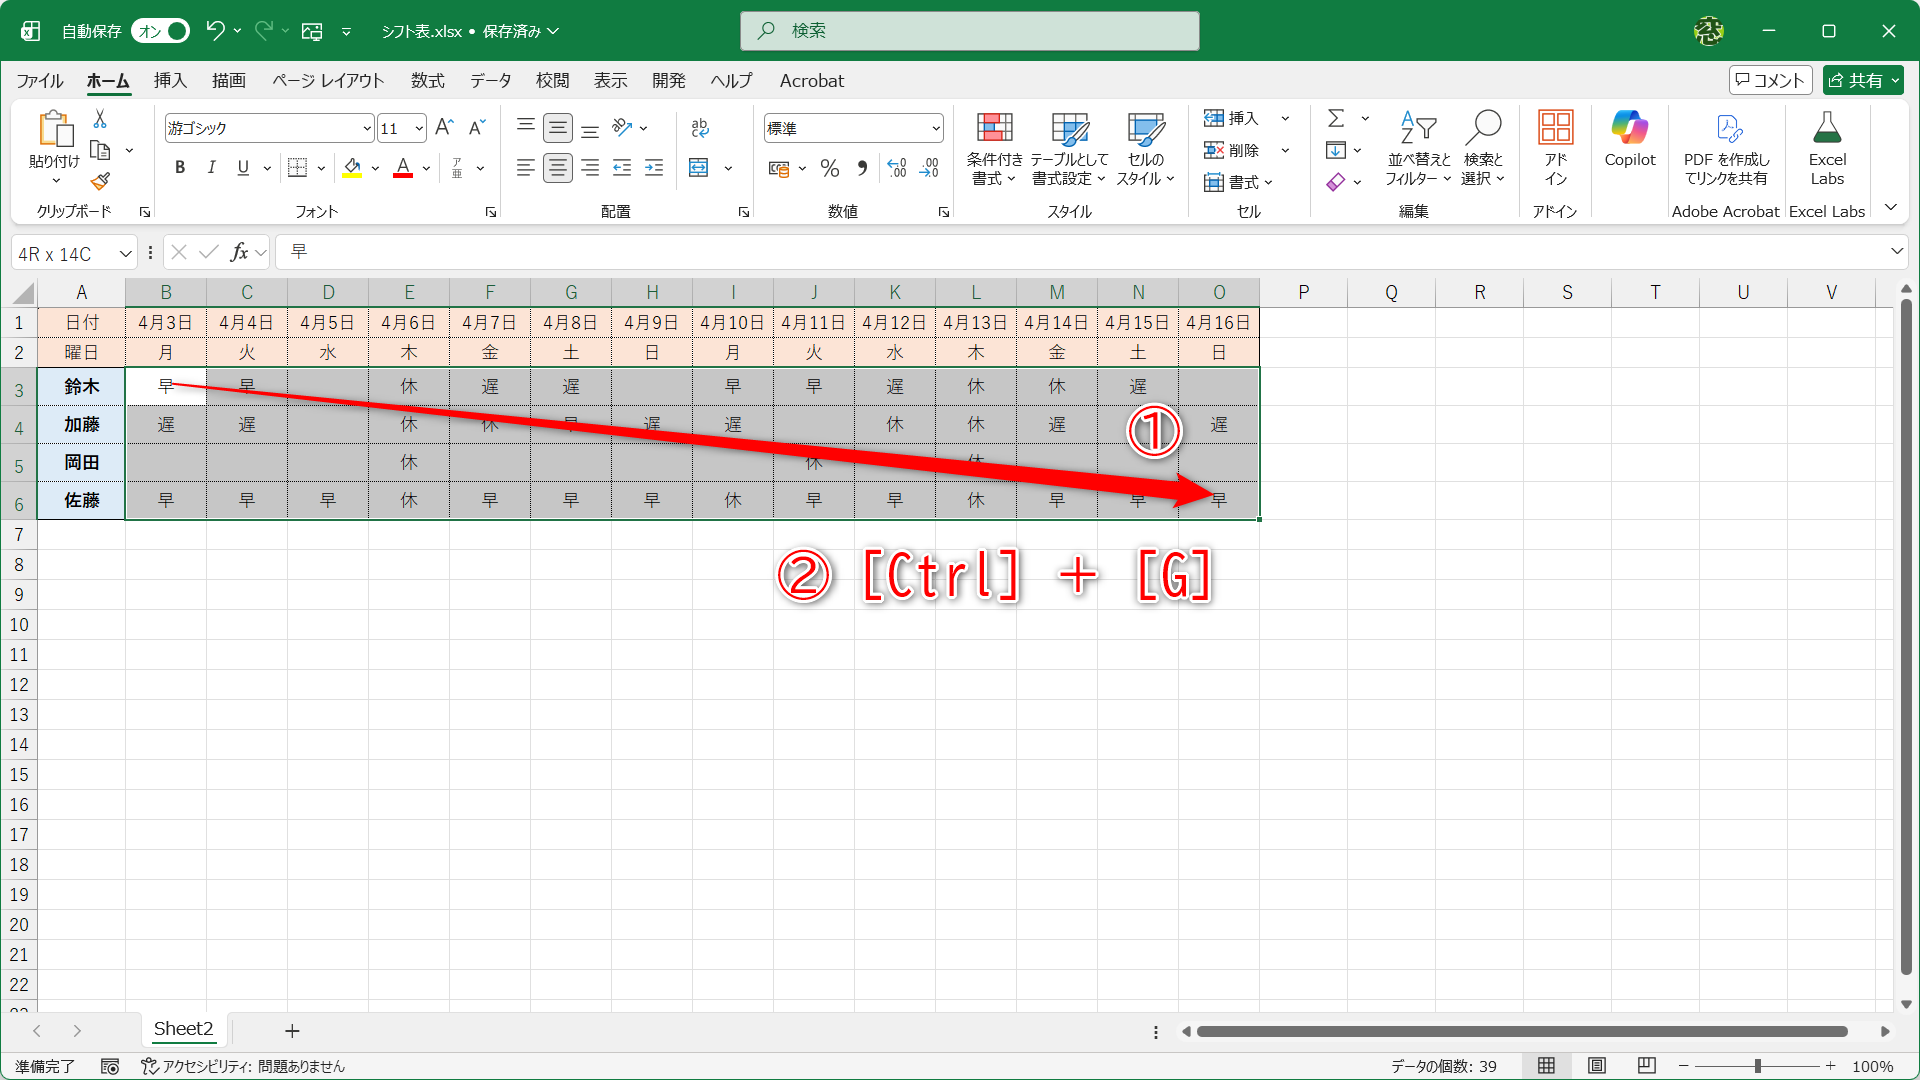Click the Cut scissors icon
Viewport: 1920px width, 1080px height.
click(100, 119)
